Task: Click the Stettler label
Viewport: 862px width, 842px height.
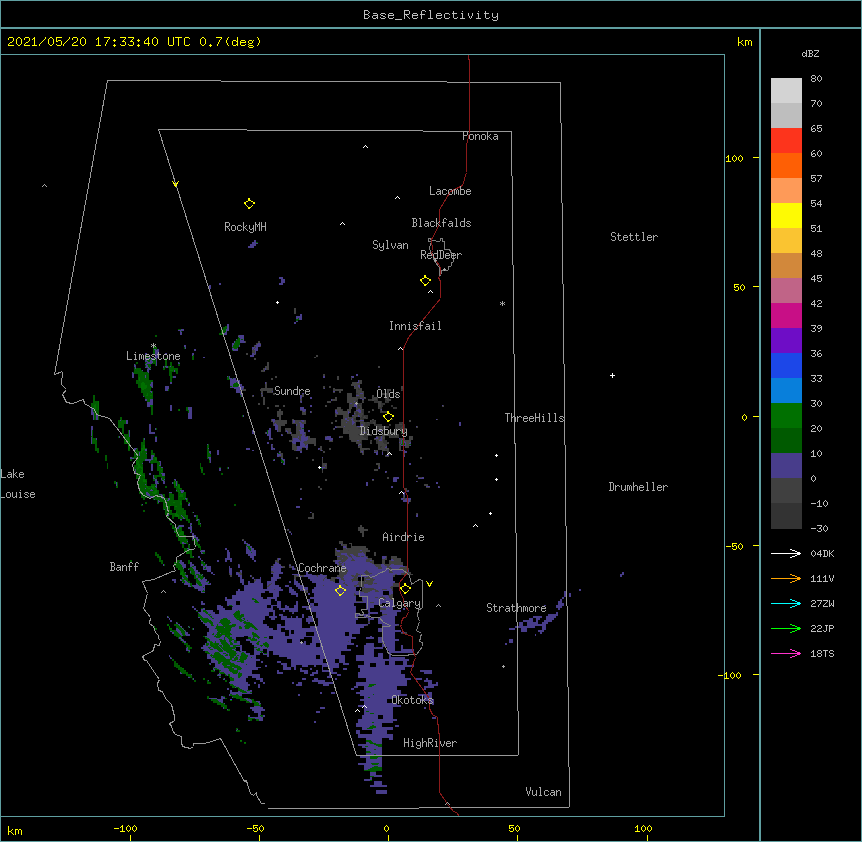Action: pyautogui.click(x=634, y=237)
